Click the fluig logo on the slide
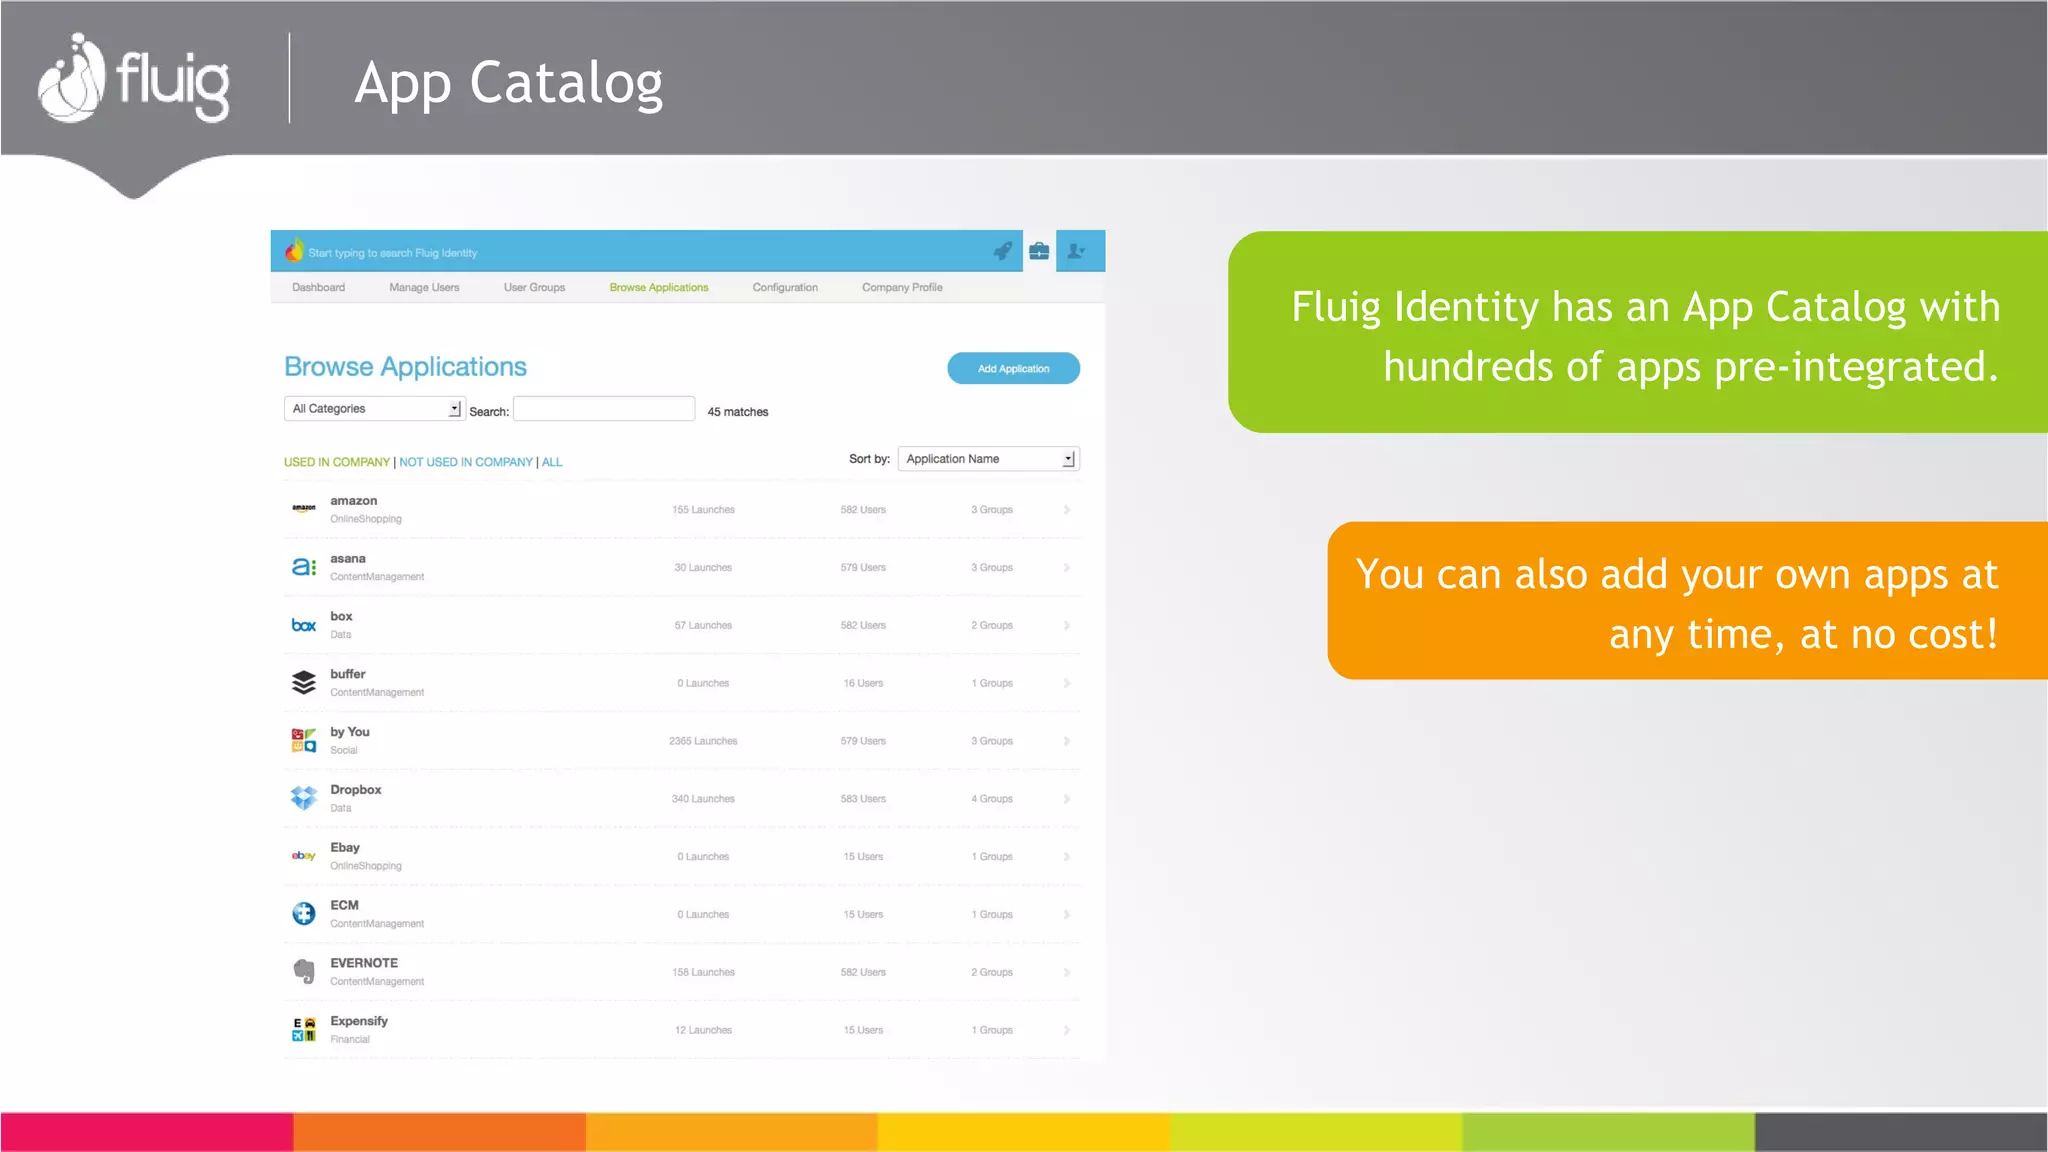 [x=133, y=78]
